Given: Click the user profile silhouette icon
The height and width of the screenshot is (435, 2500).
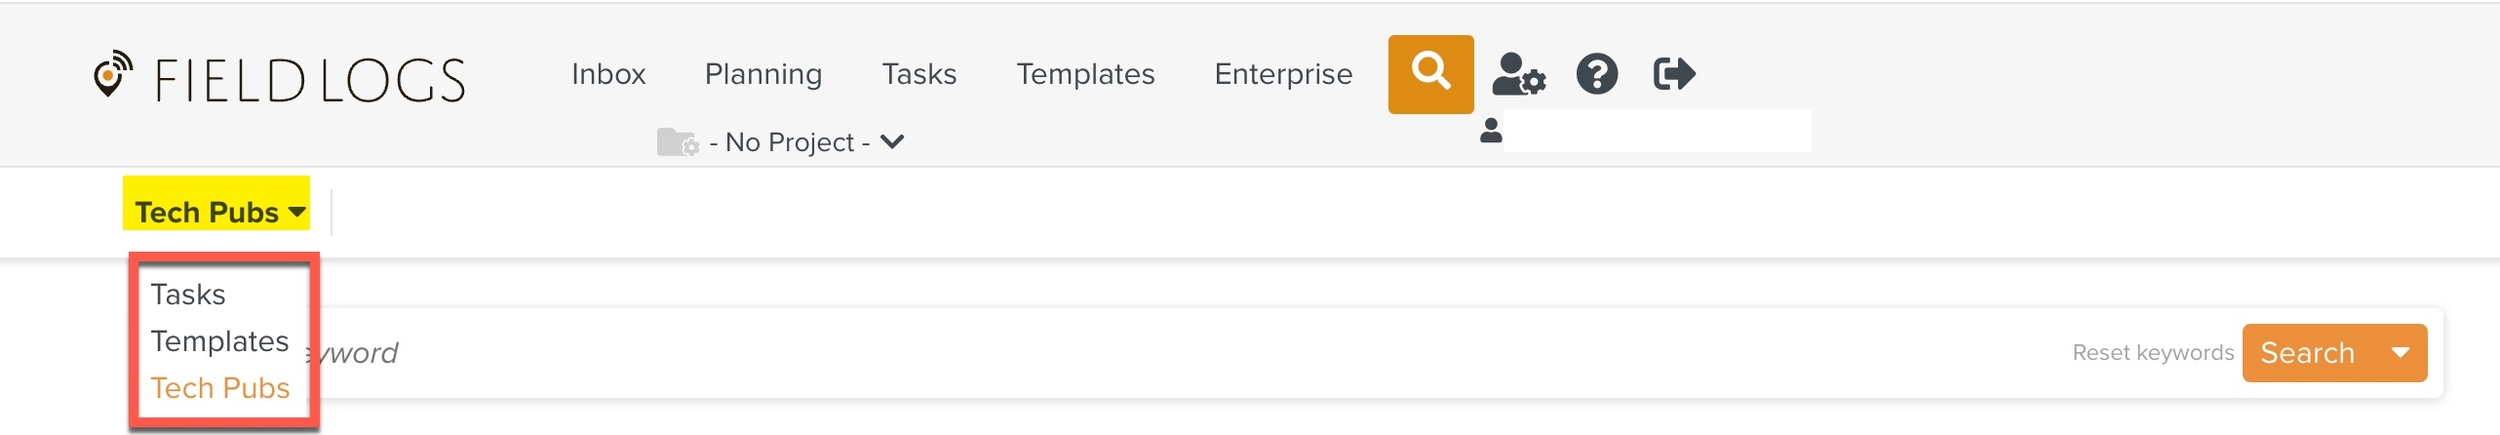Looking at the screenshot, I should pos(1491,131).
